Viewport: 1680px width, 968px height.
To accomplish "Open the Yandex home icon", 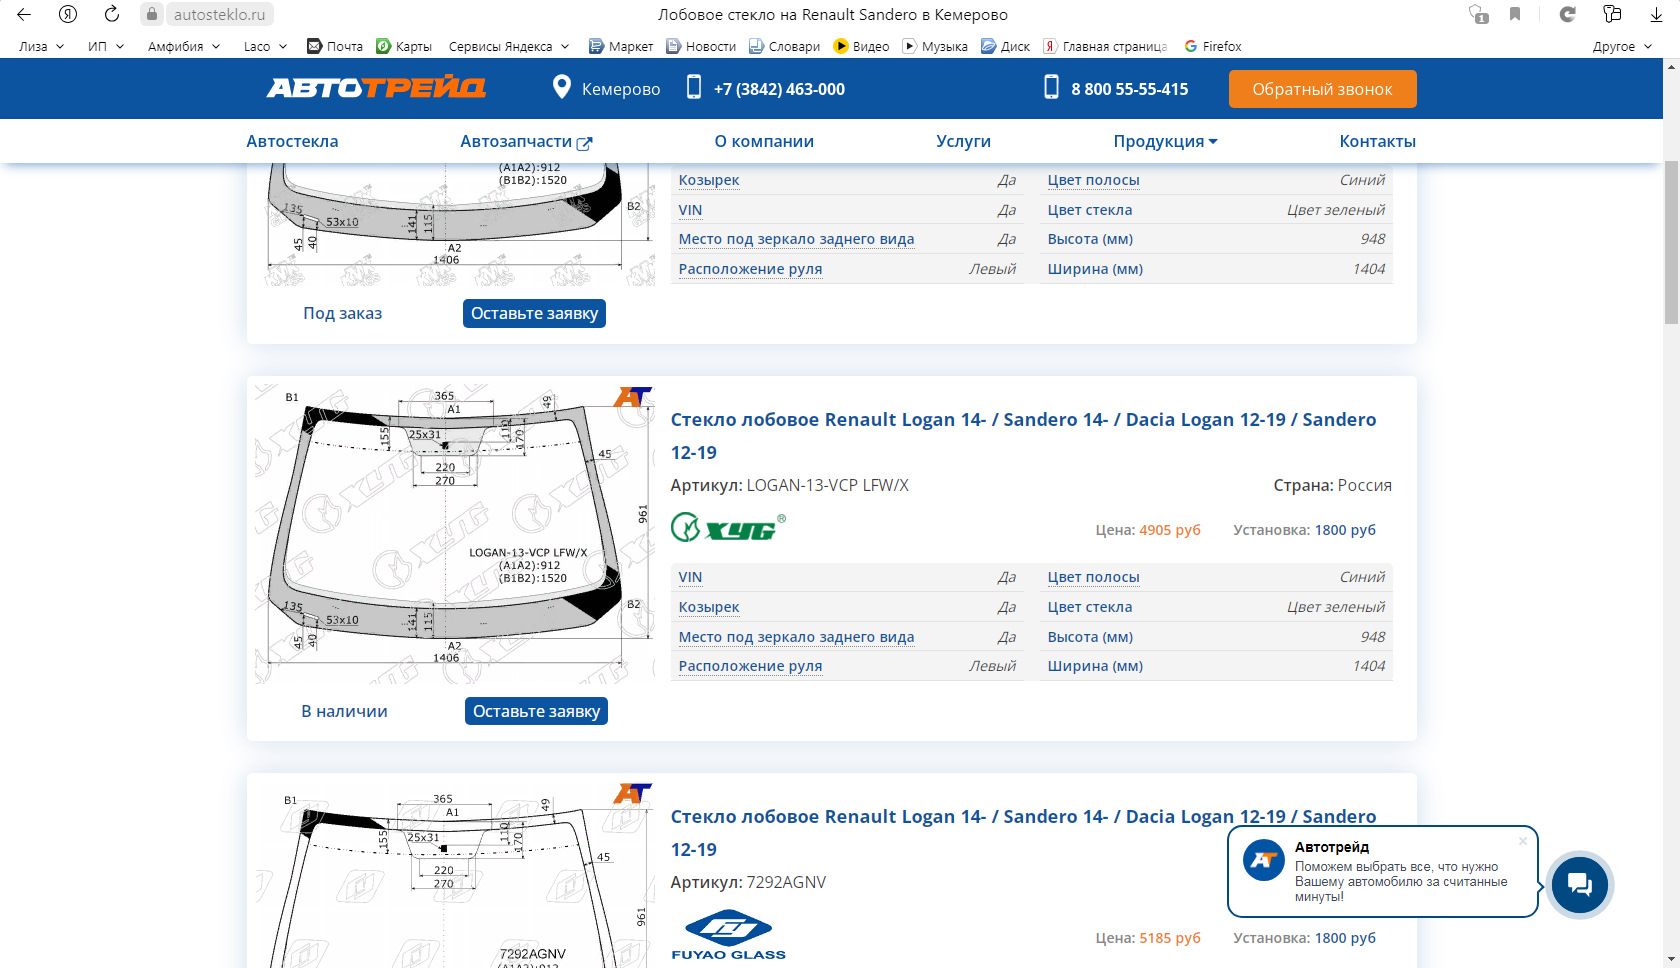I will coord(68,14).
